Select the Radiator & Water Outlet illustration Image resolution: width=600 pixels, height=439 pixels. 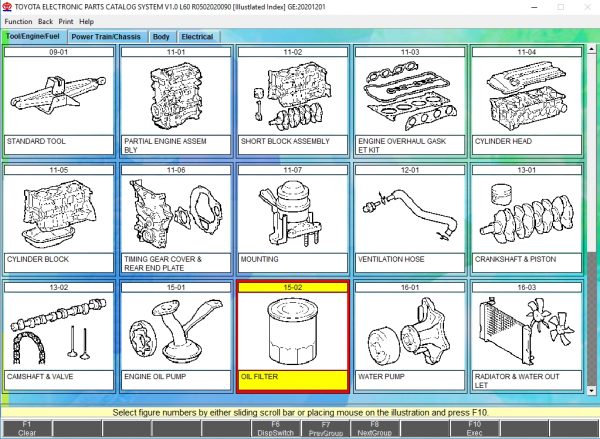(x=527, y=331)
